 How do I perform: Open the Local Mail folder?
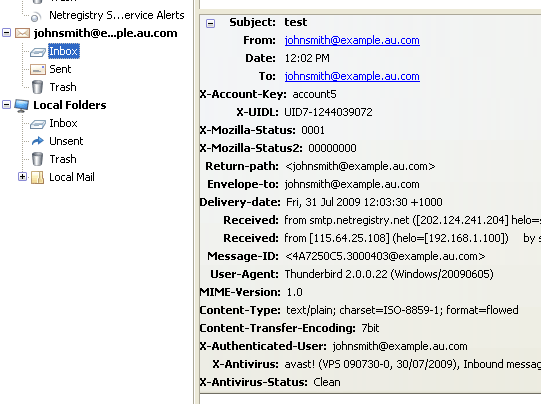click(72, 177)
